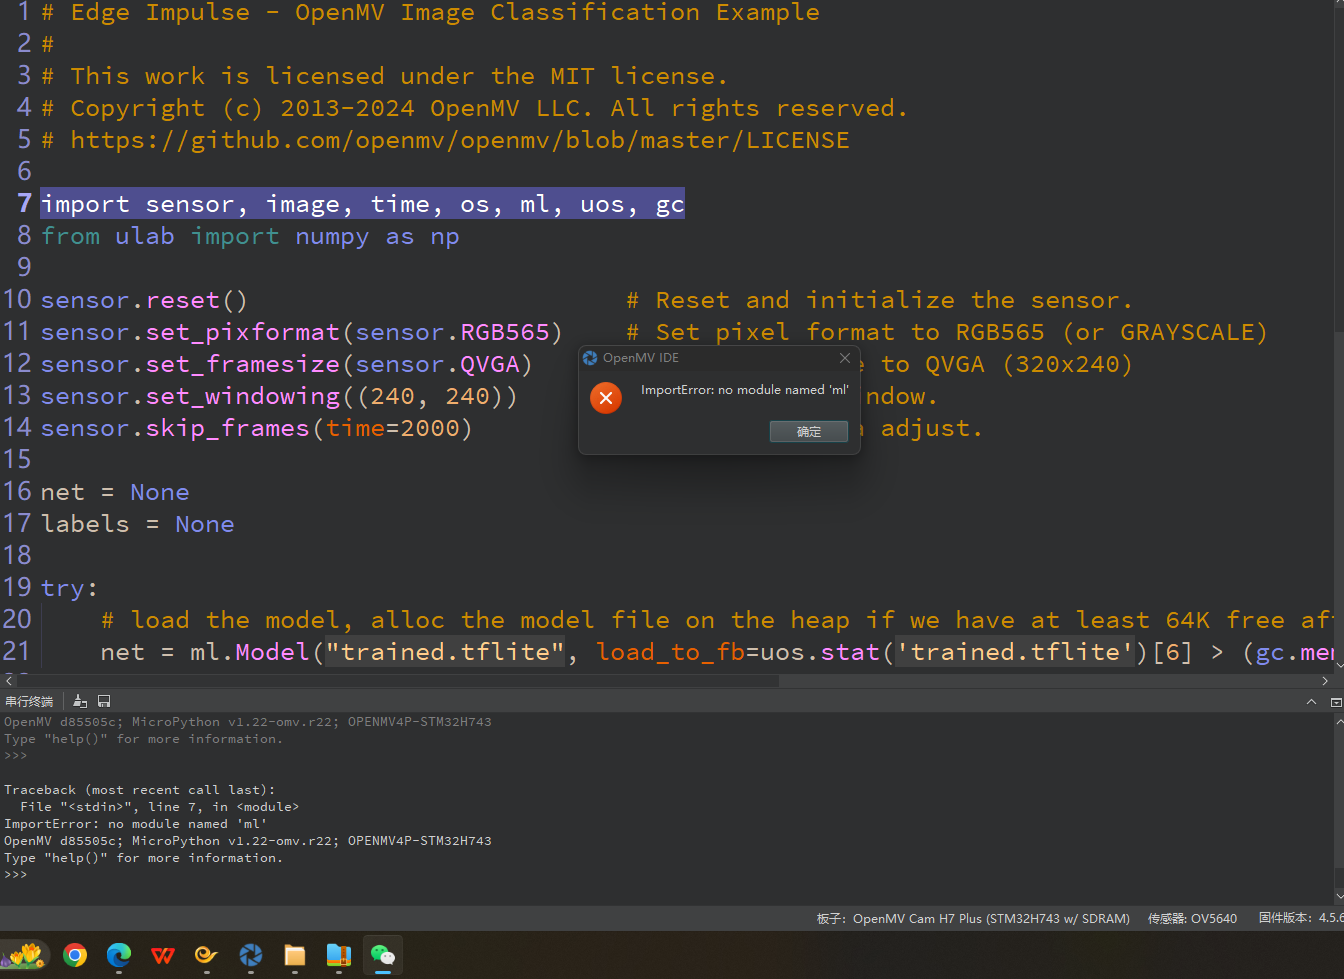This screenshot has width=1344, height=979.
Task: Open the yellow swirl app in the taskbar
Action: coord(206,955)
